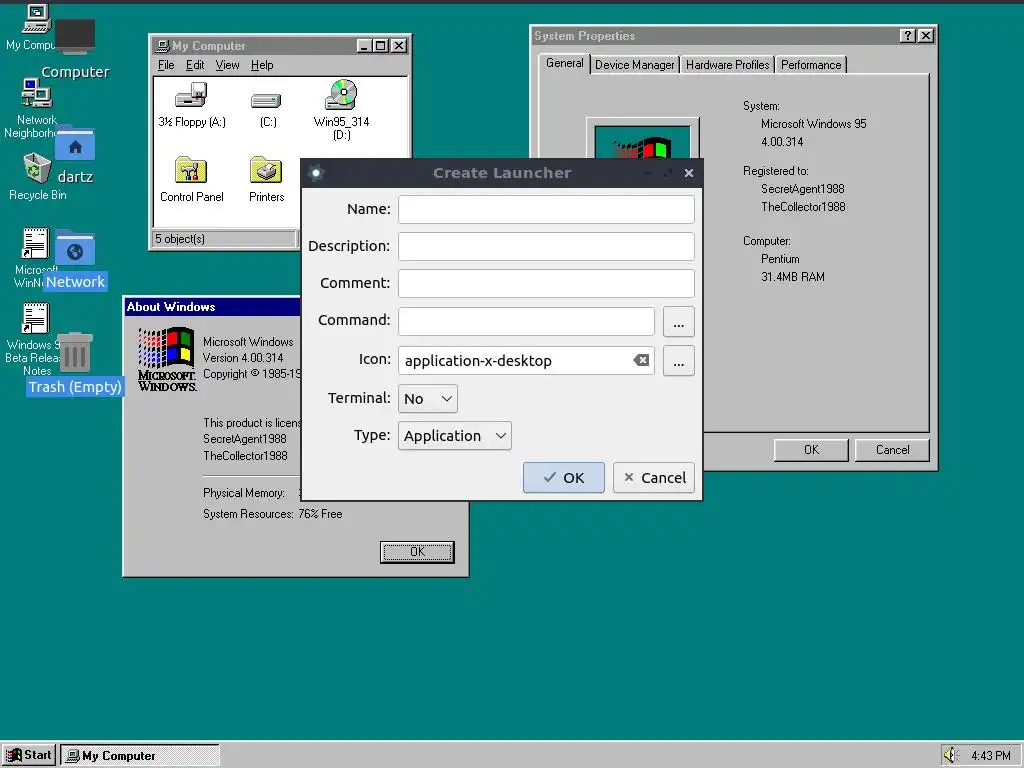
Task: Click the Windows Beta Release Notes icon
Action: (x=35, y=318)
